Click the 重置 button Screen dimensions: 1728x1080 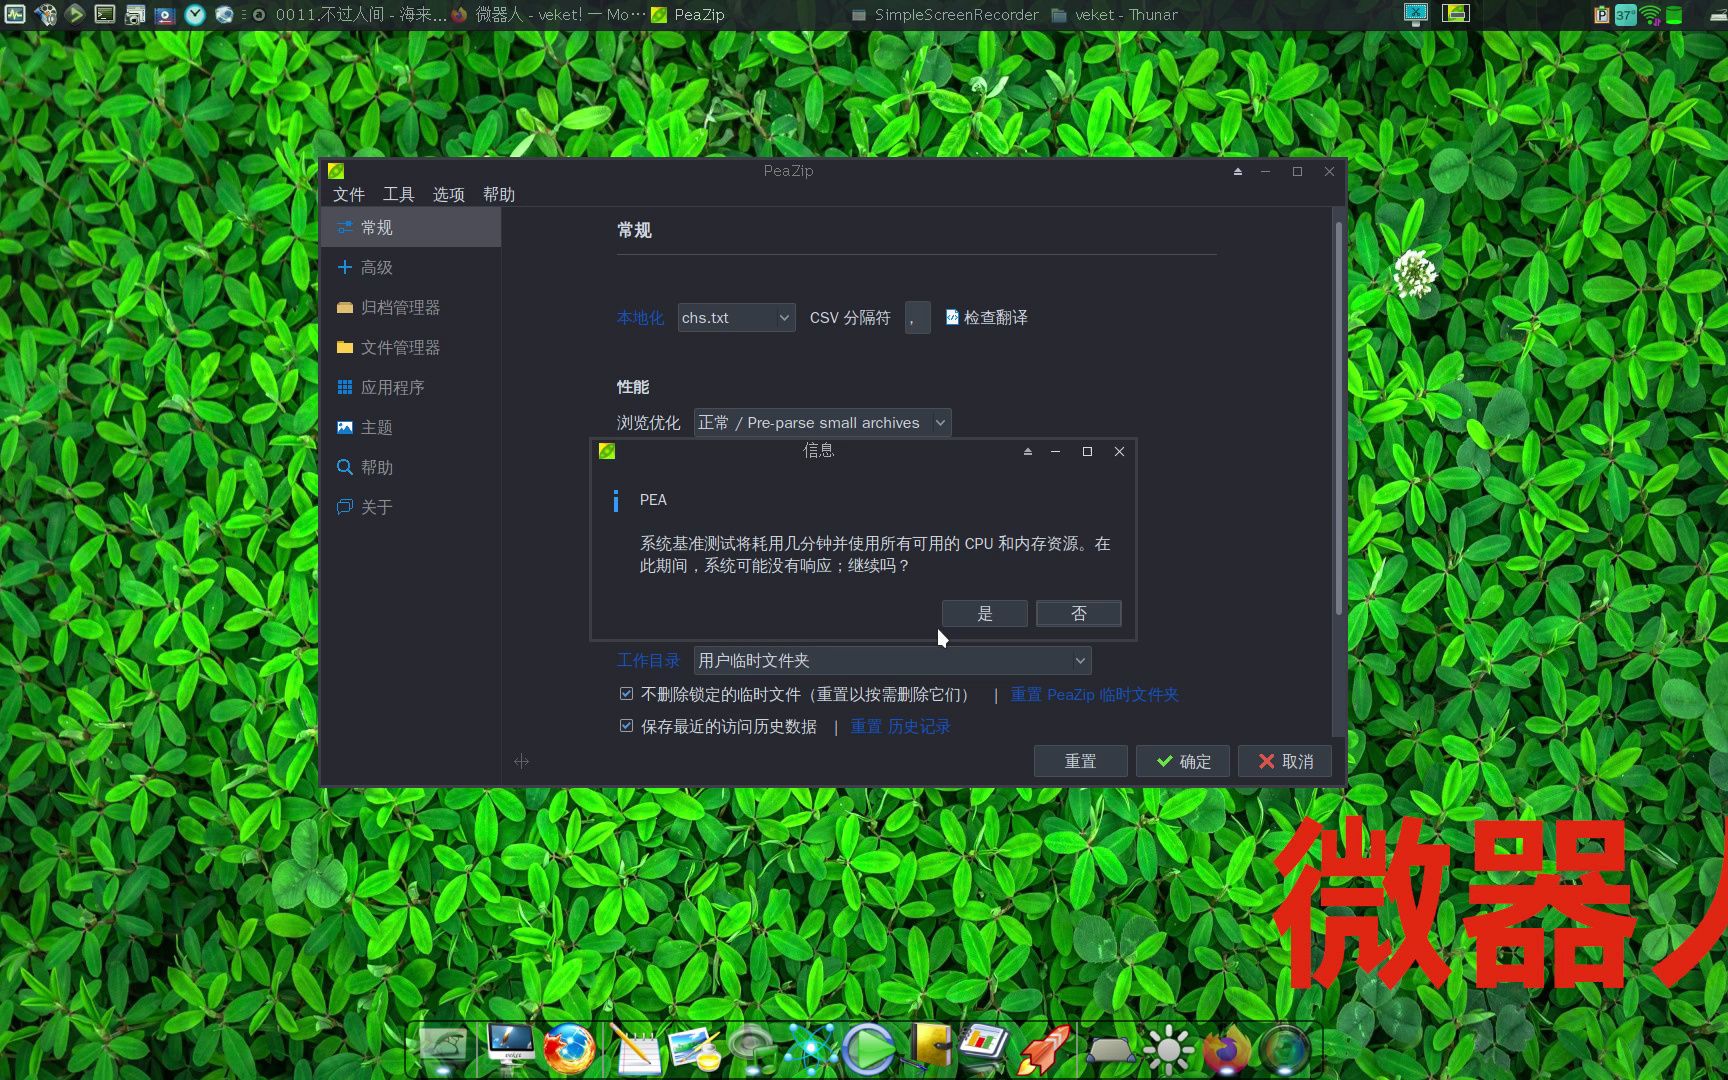click(1081, 762)
